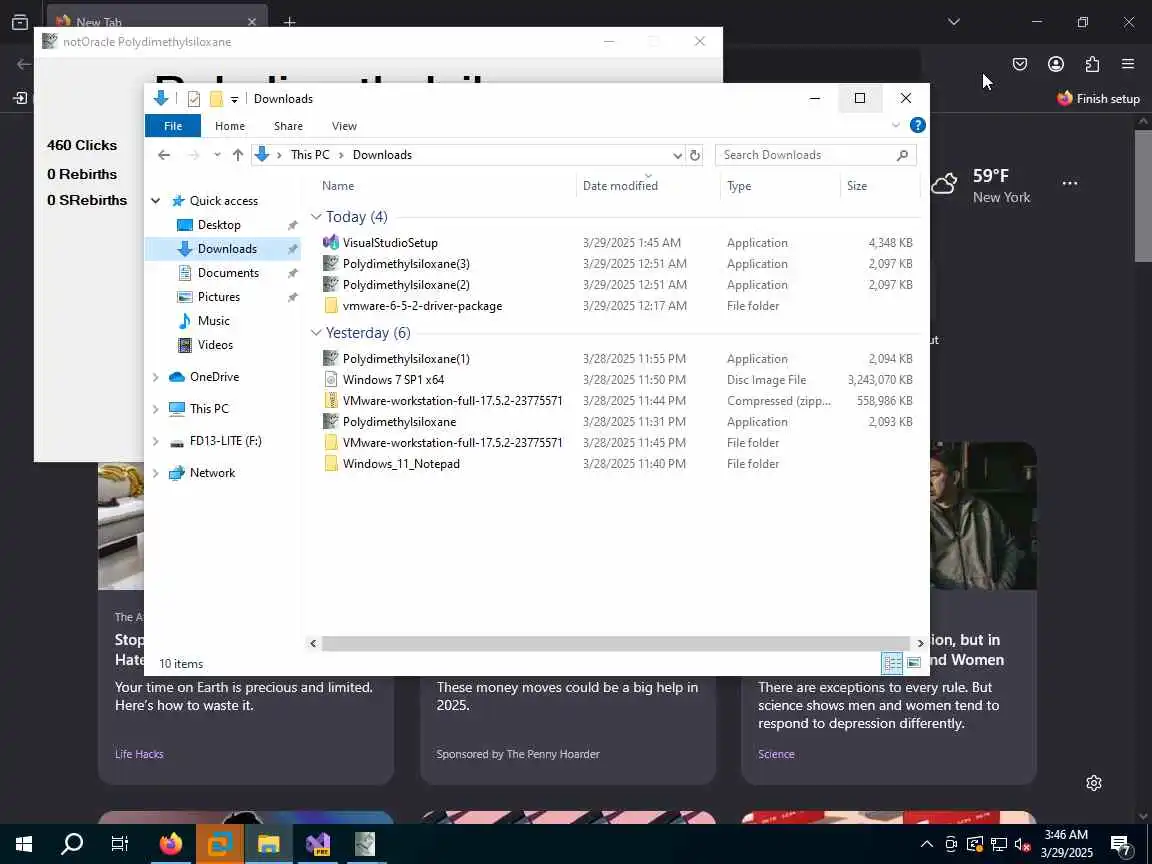Open the address bar history dropdown
This screenshot has height=864, width=1152.
coord(677,155)
